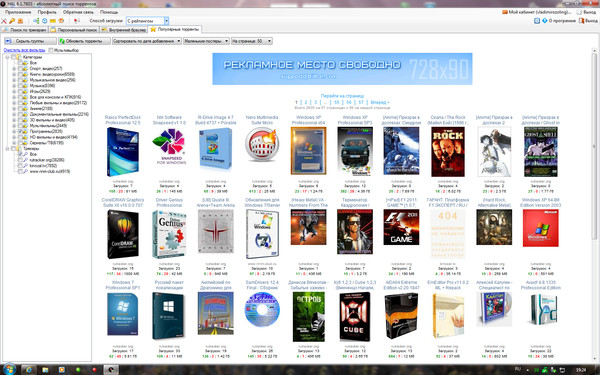Click the blue globe toolbar icon
Viewport: 600px width, 375px height.
pyautogui.click(x=44, y=21)
